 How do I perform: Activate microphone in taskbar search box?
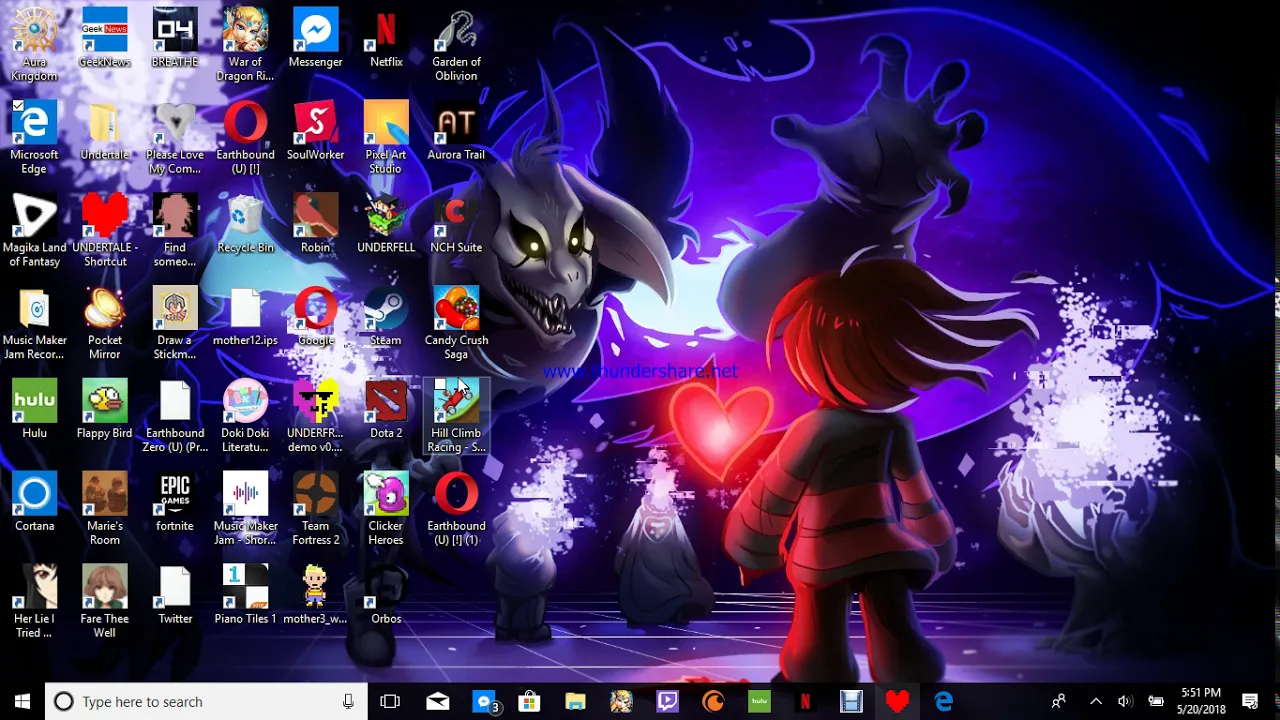pos(348,702)
